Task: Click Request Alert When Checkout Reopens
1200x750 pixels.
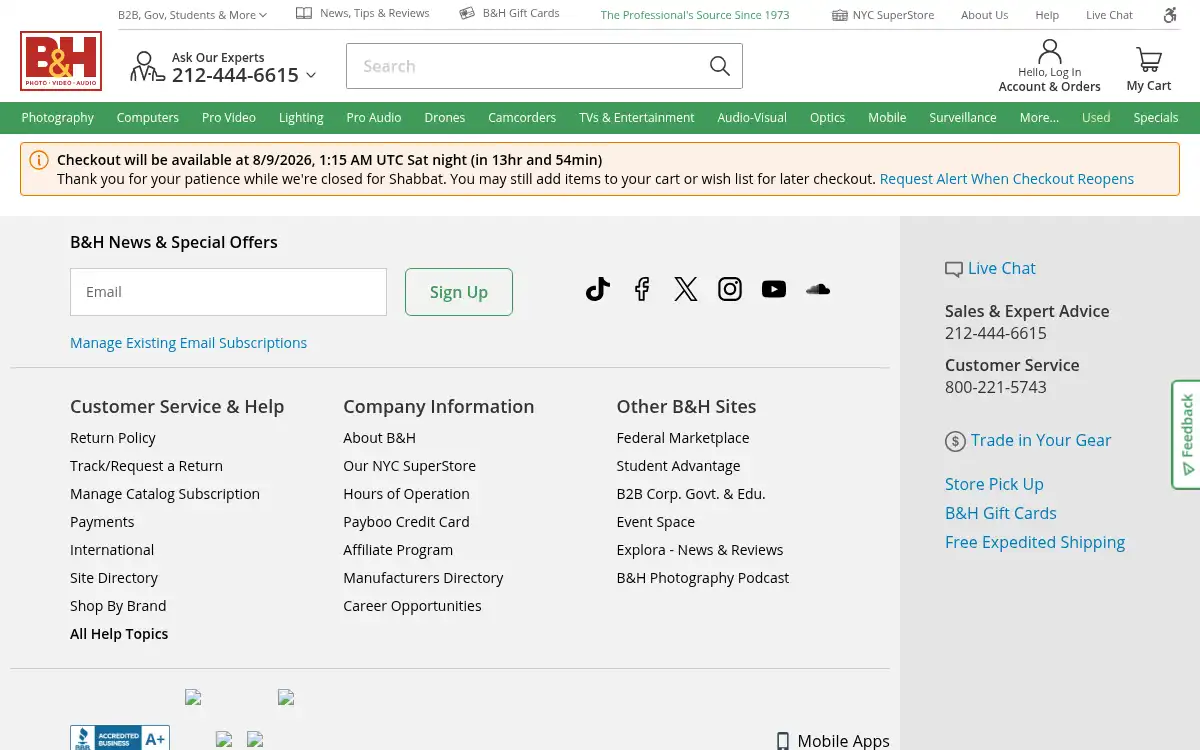Action: pos(1007,179)
